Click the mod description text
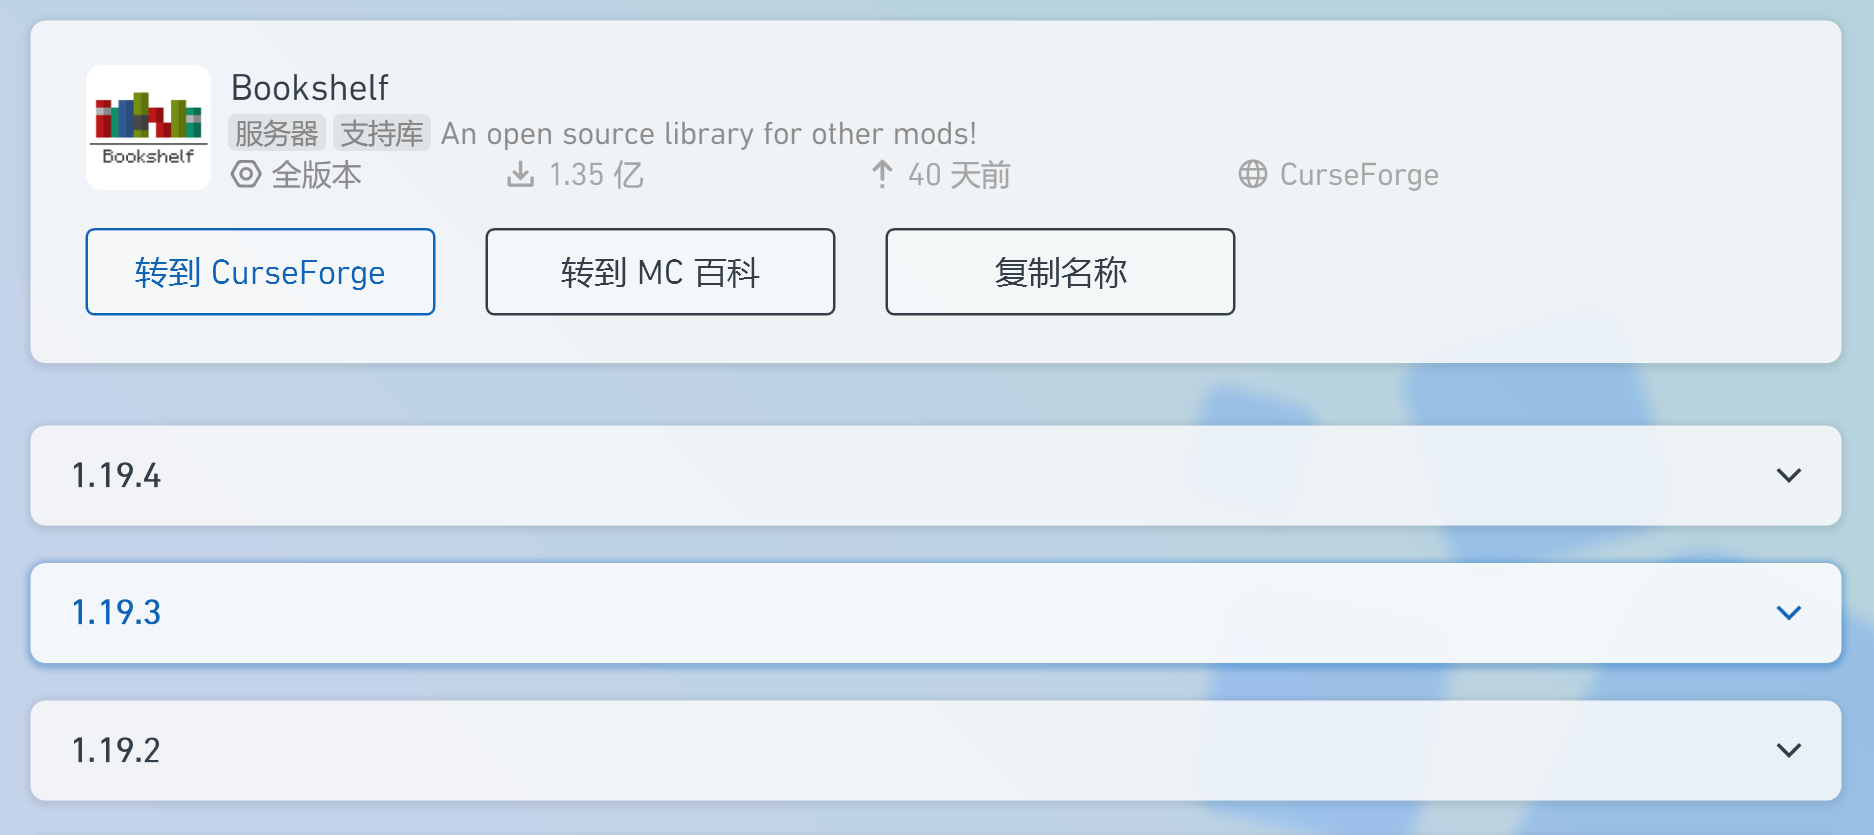The height and width of the screenshot is (835, 1874). [709, 132]
